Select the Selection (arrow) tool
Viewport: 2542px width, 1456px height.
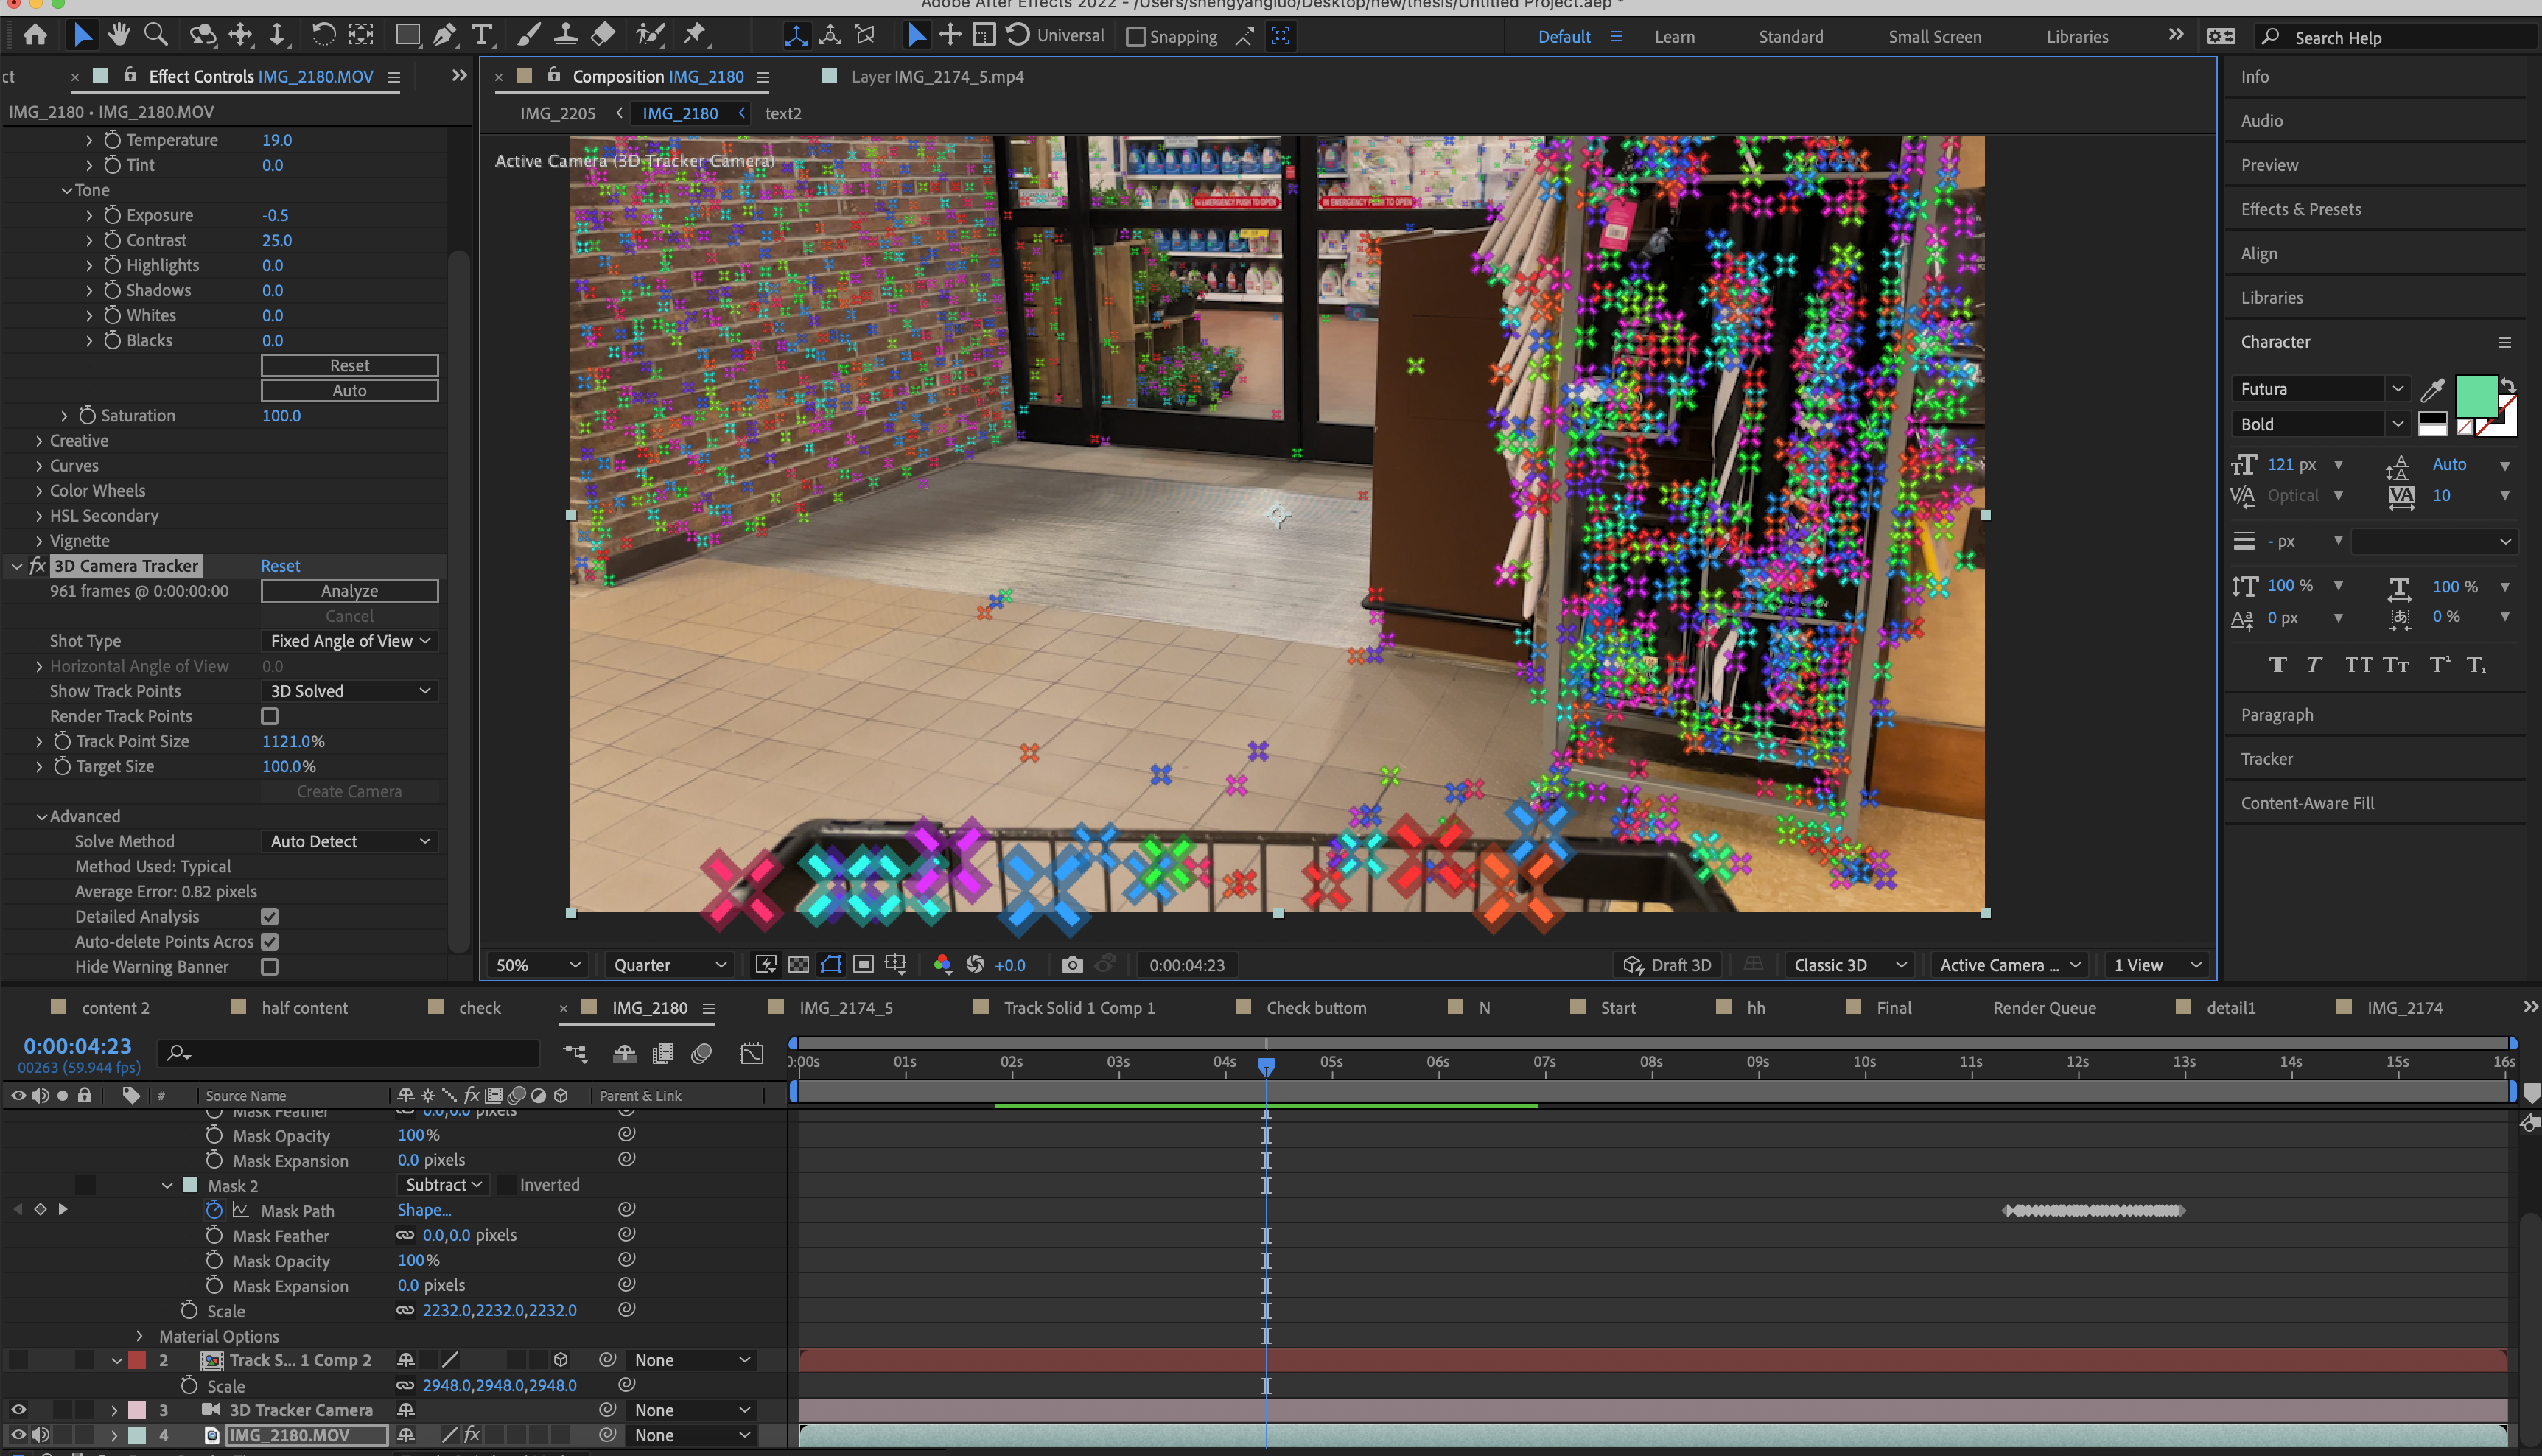click(82, 36)
